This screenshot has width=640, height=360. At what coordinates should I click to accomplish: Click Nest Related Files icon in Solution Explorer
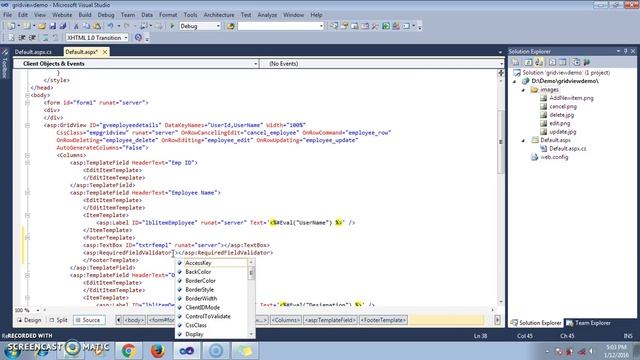(x=539, y=62)
